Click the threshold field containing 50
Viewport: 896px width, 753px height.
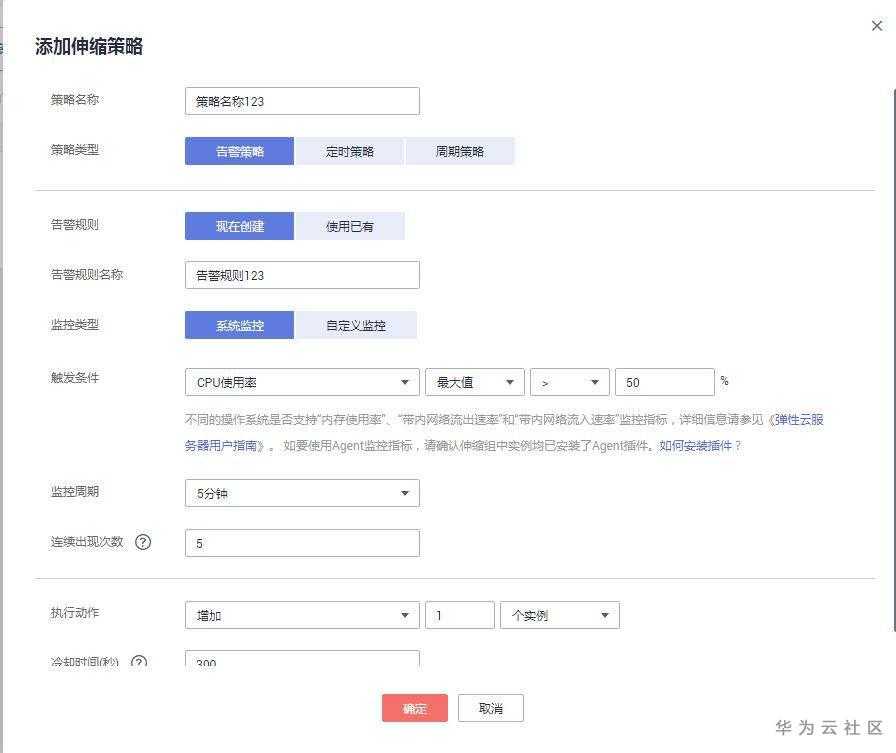pyautogui.click(x=665, y=382)
